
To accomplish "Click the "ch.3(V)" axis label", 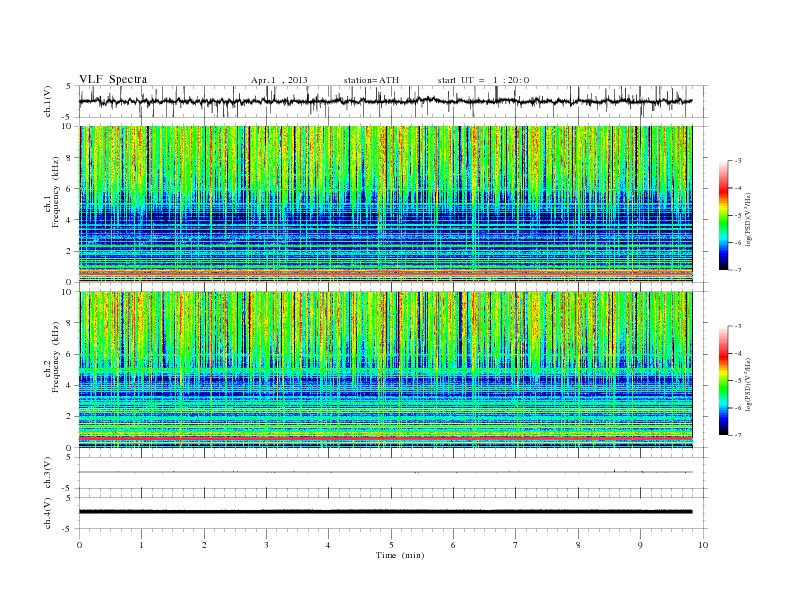I will [x=48, y=473].
